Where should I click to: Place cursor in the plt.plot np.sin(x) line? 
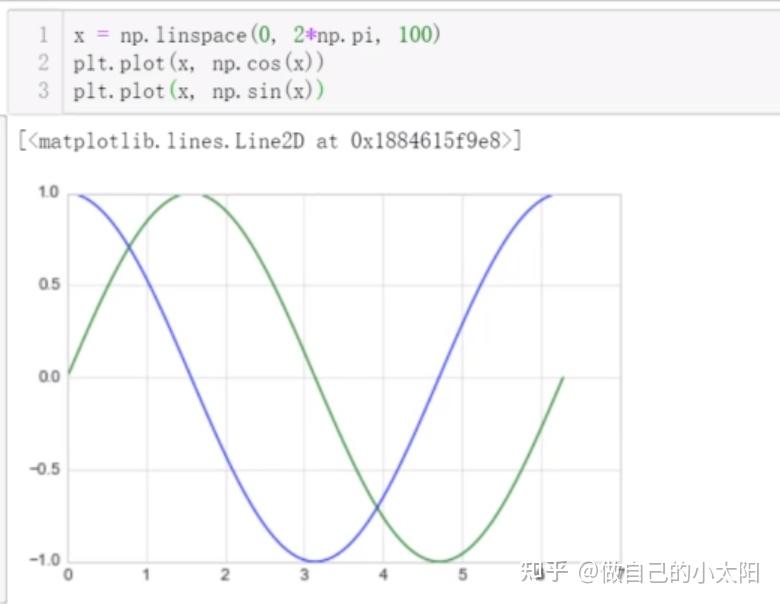198,91
